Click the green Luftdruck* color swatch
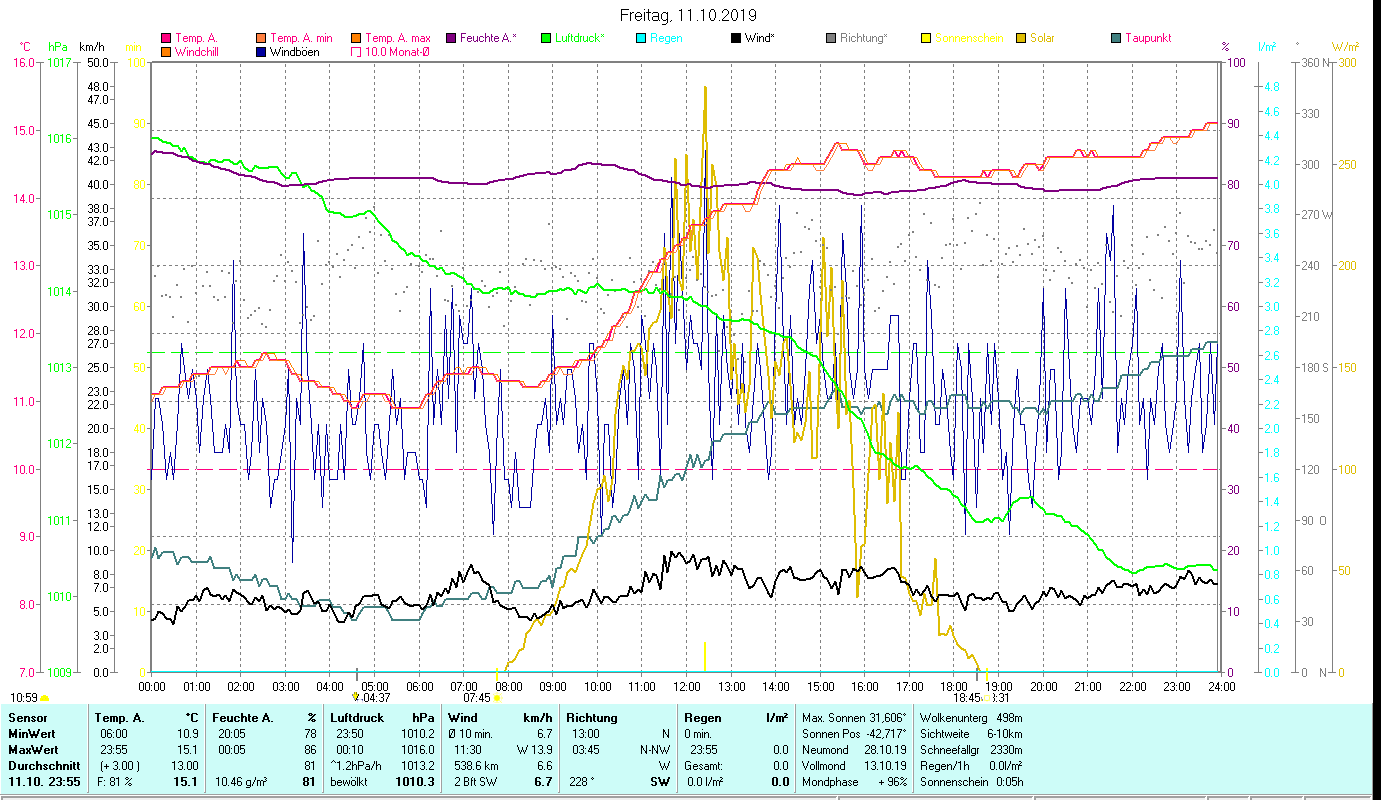 (546, 38)
